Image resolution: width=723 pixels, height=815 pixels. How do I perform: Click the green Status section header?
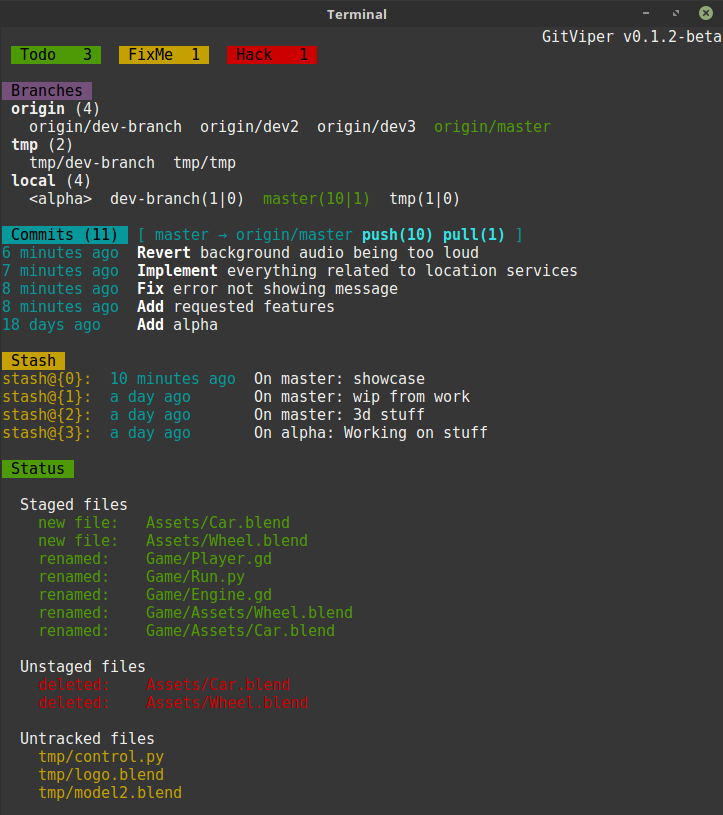pos(38,469)
